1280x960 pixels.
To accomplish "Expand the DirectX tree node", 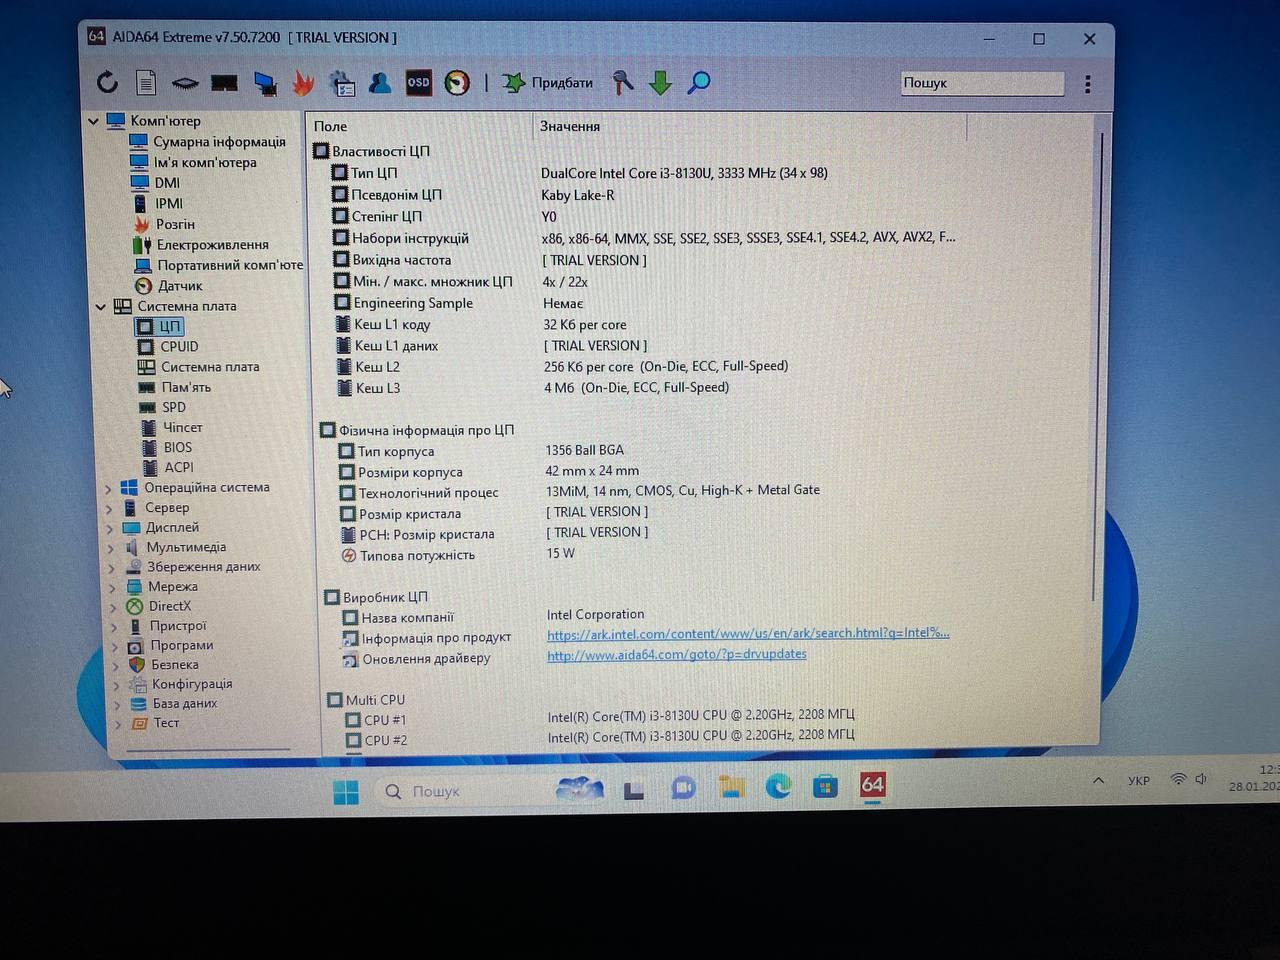I will [114, 607].
